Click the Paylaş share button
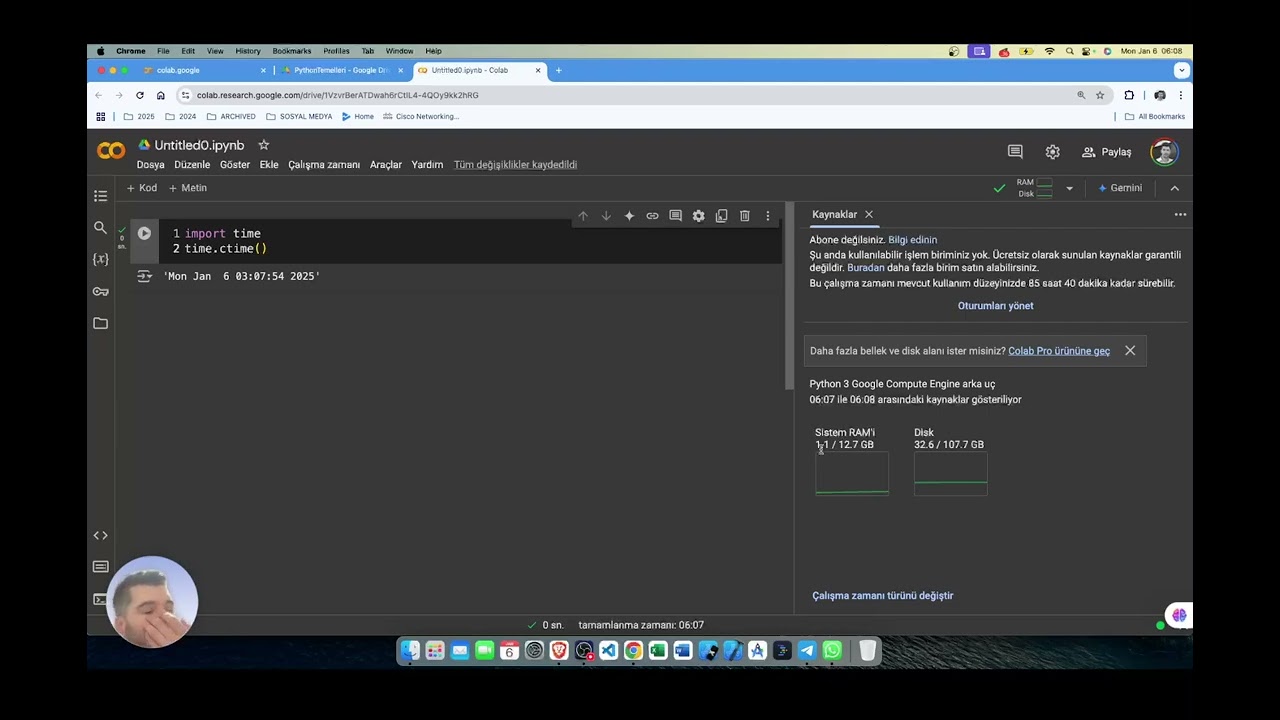Viewport: 1280px width, 720px height. [1106, 152]
